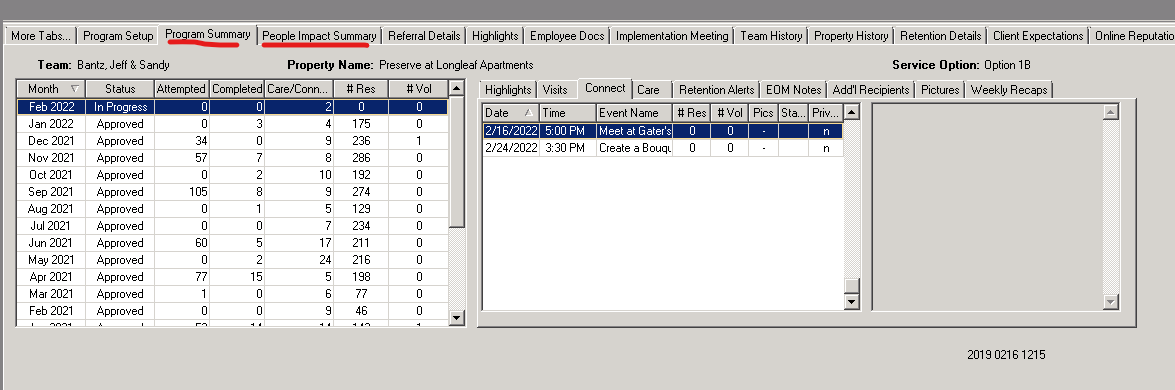1175x390 pixels.
Task: Select the Jul 2021 row
Action: [232, 226]
